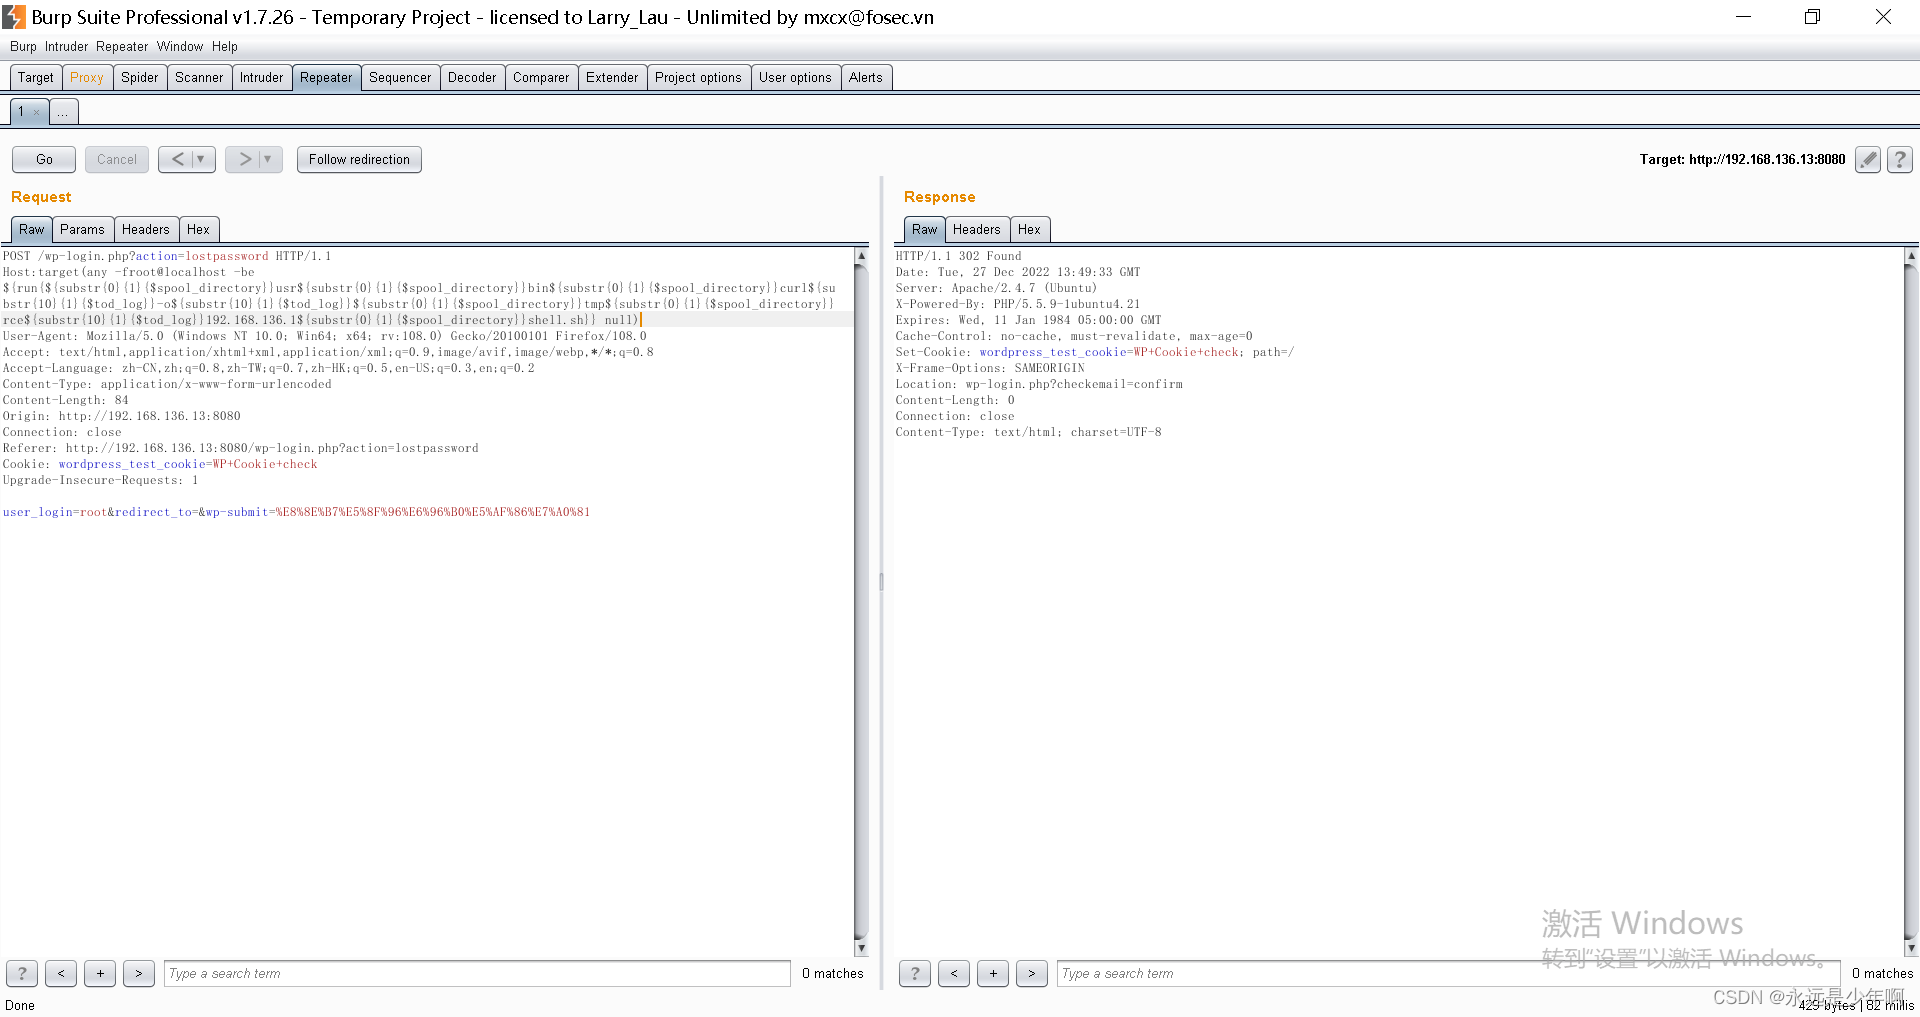This screenshot has height=1017, width=1920.
Task: Select the request Hex view tab
Action: click(x=199, y=229)
